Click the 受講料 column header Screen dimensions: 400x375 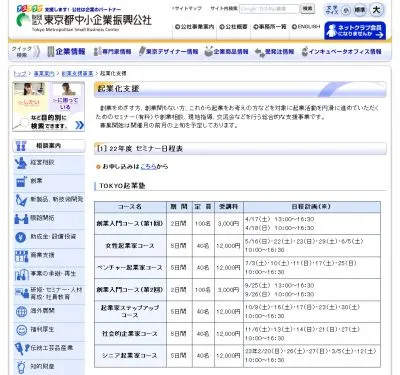[229, 207]
